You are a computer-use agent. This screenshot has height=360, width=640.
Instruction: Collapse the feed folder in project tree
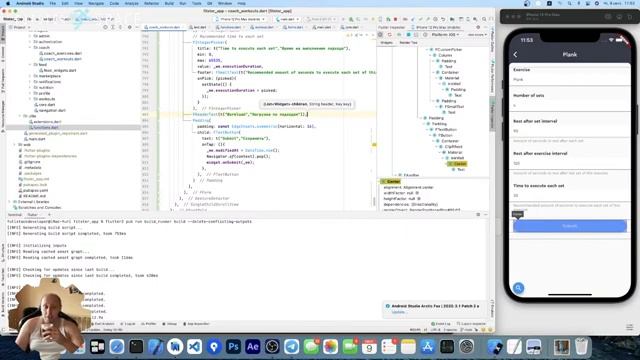pos(30,64)
